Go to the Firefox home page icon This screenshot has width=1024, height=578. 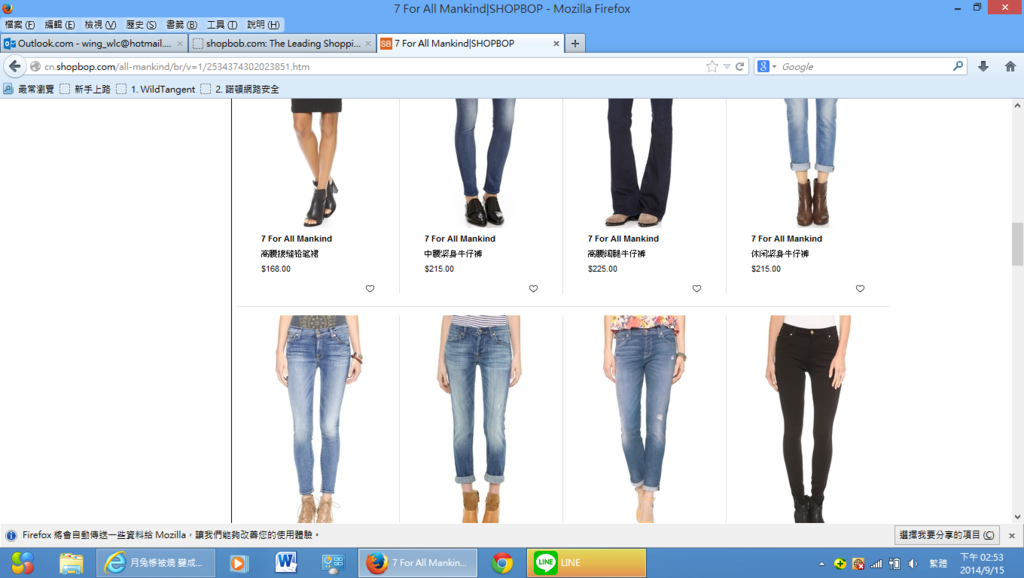click(1010, 66)
